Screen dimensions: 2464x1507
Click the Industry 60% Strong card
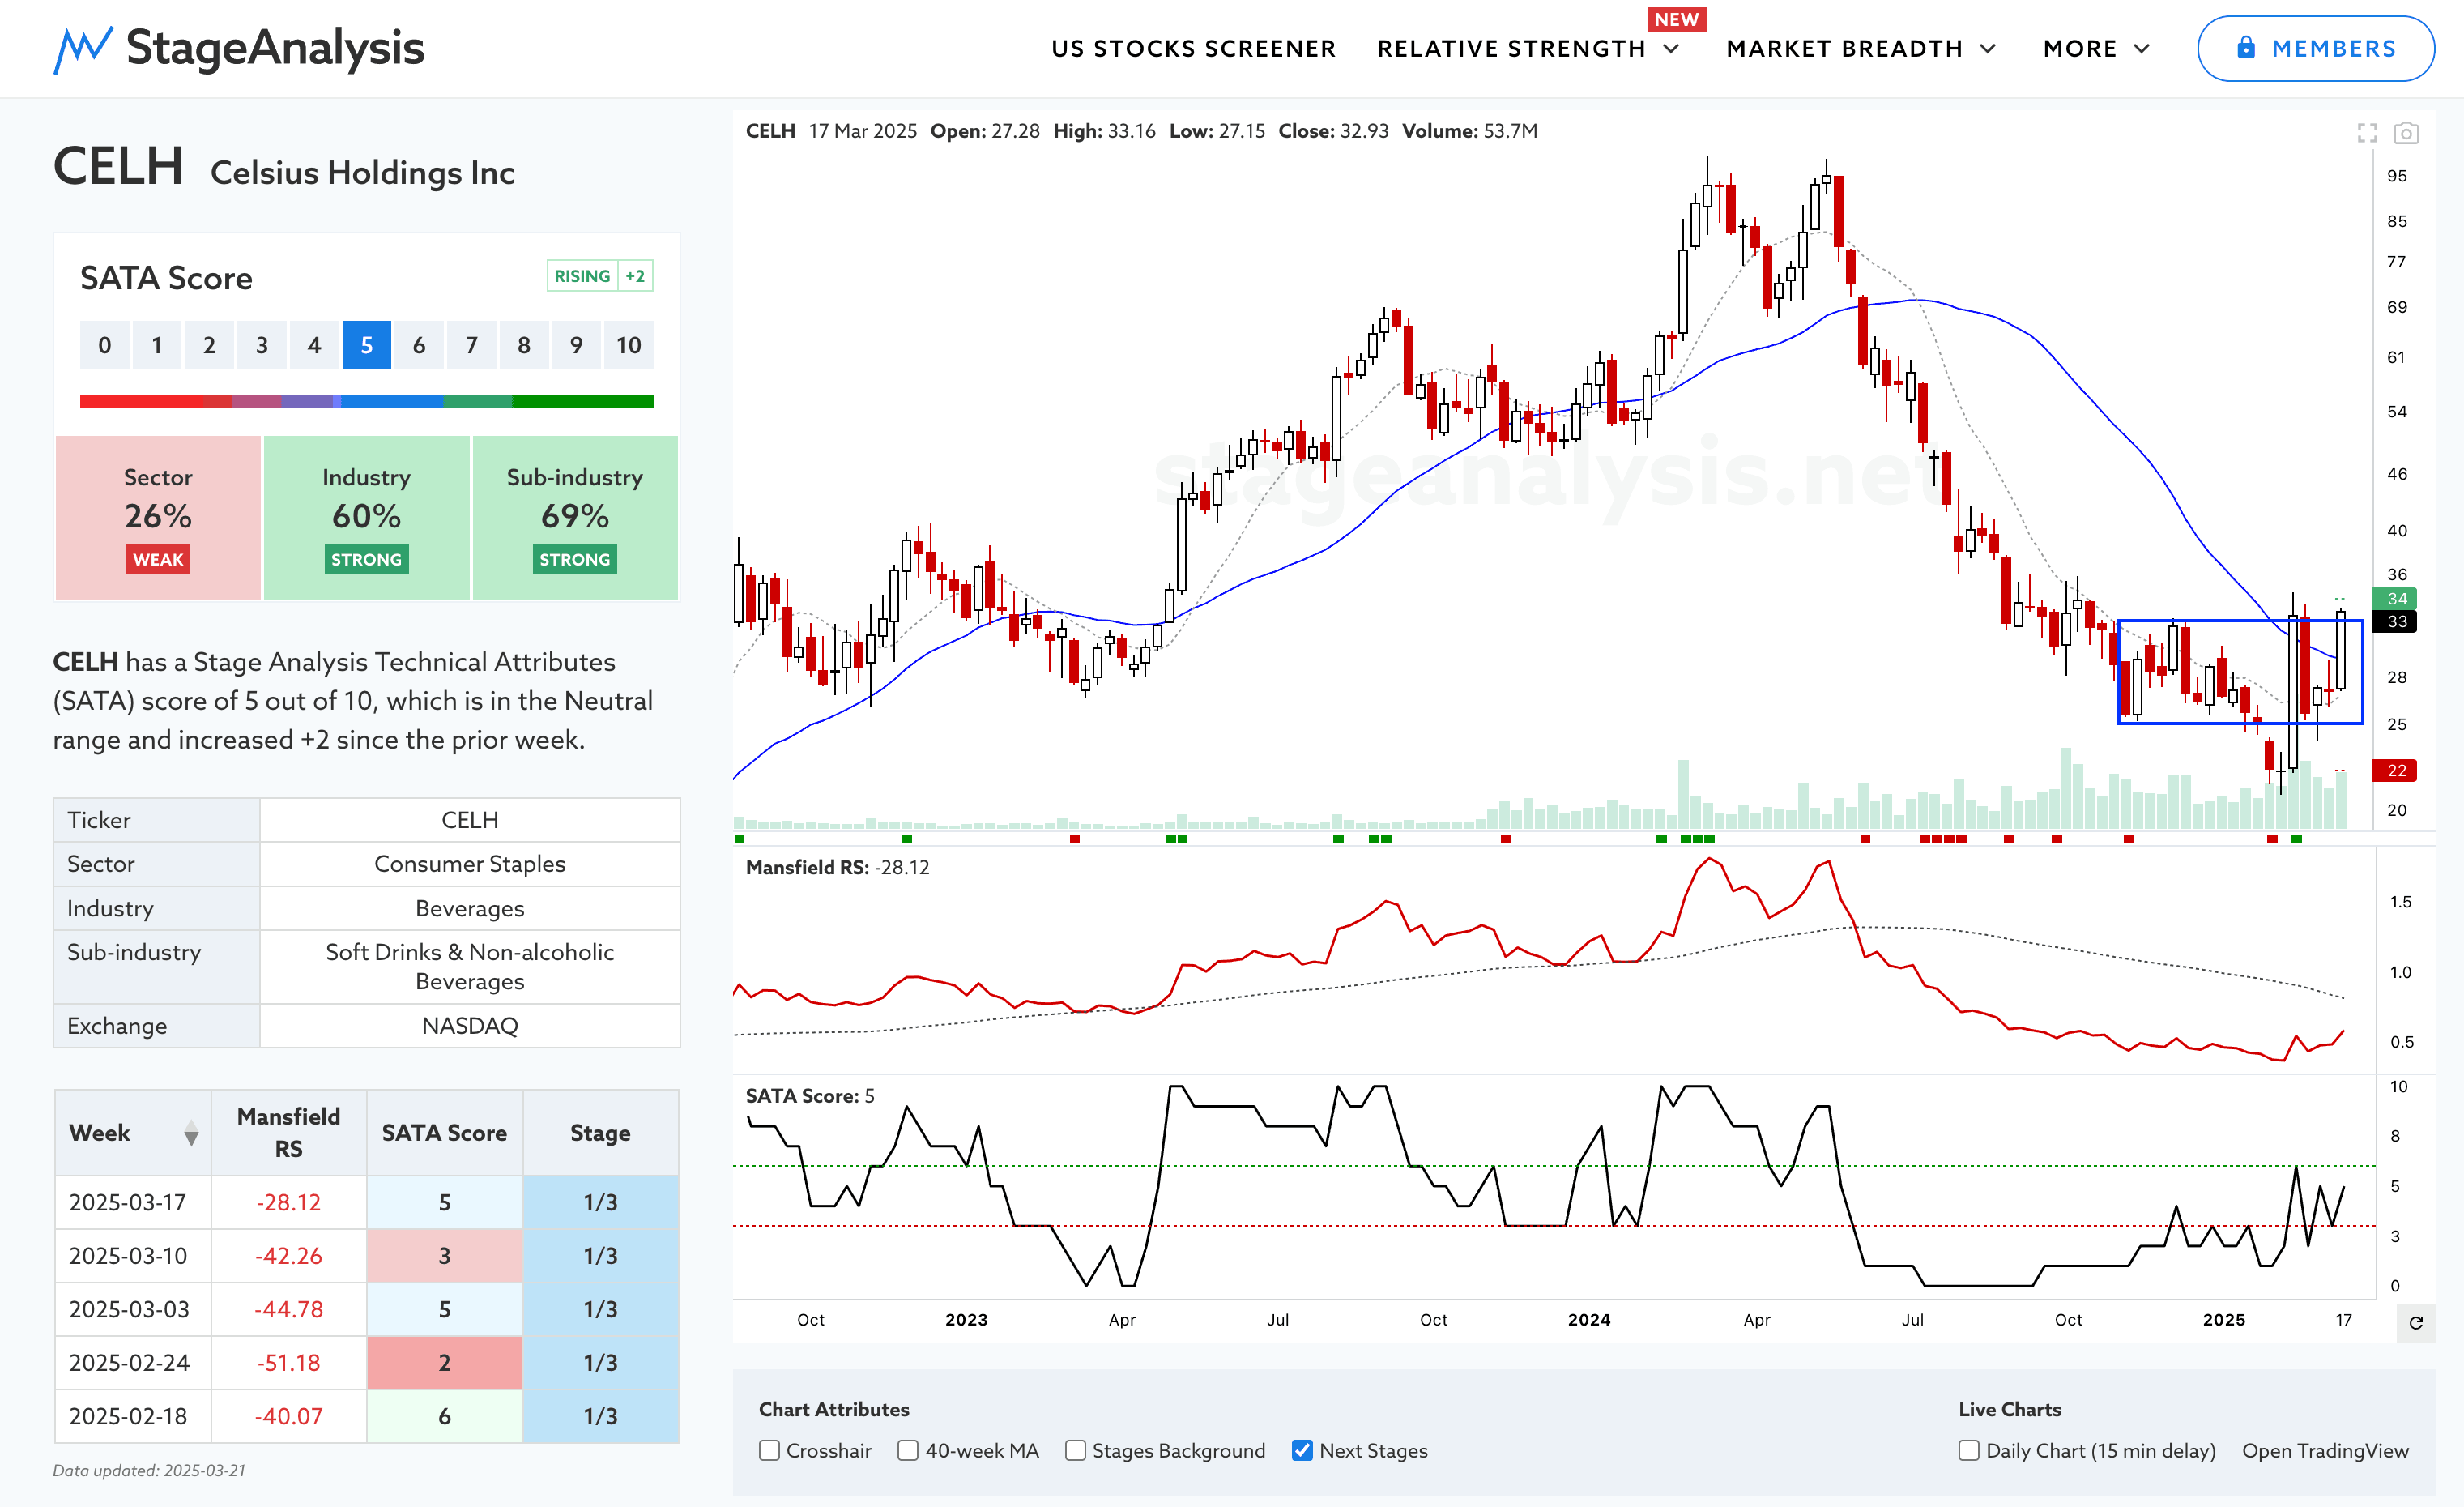[x=367, y=517]
